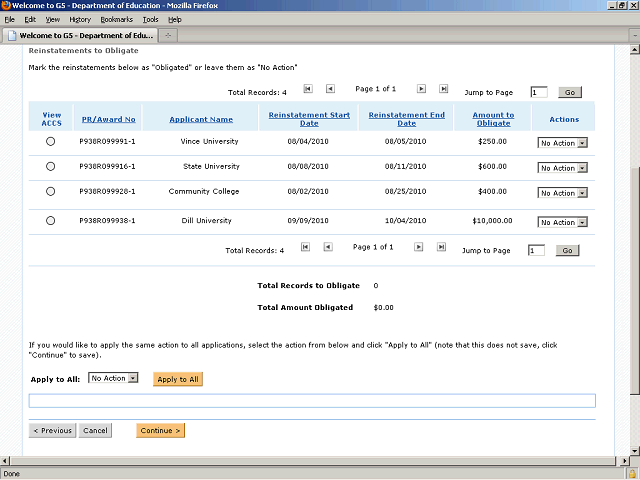
Task: Click previous page arrow in bottom pagination
Action: coord(330,246)
